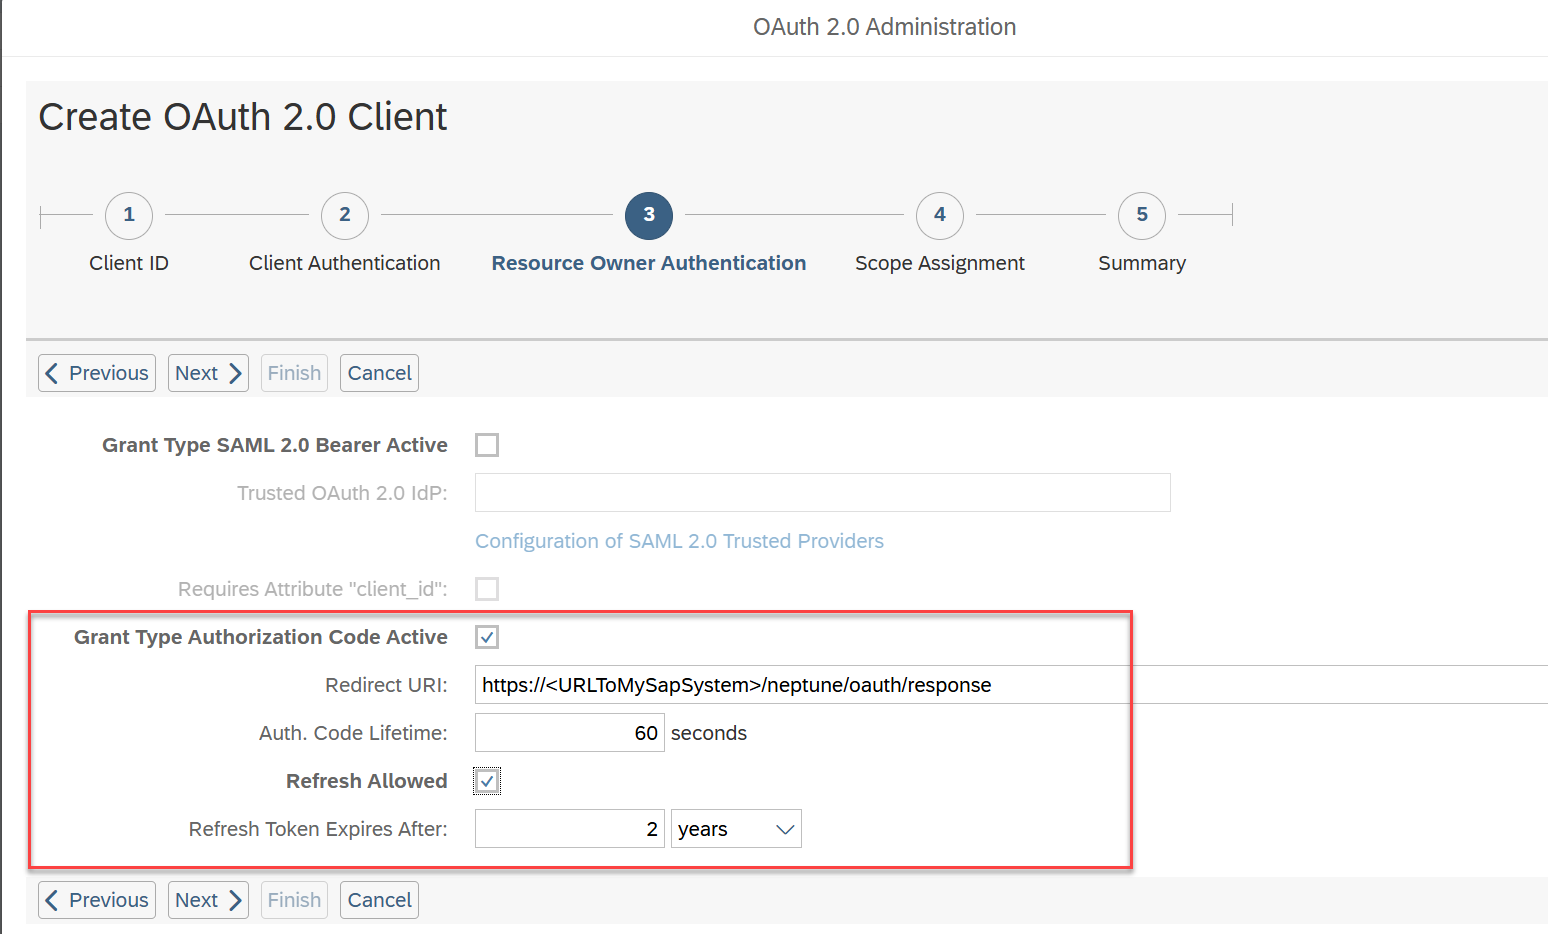Cancel the OAuth client creation

click(x=379, y=372)
